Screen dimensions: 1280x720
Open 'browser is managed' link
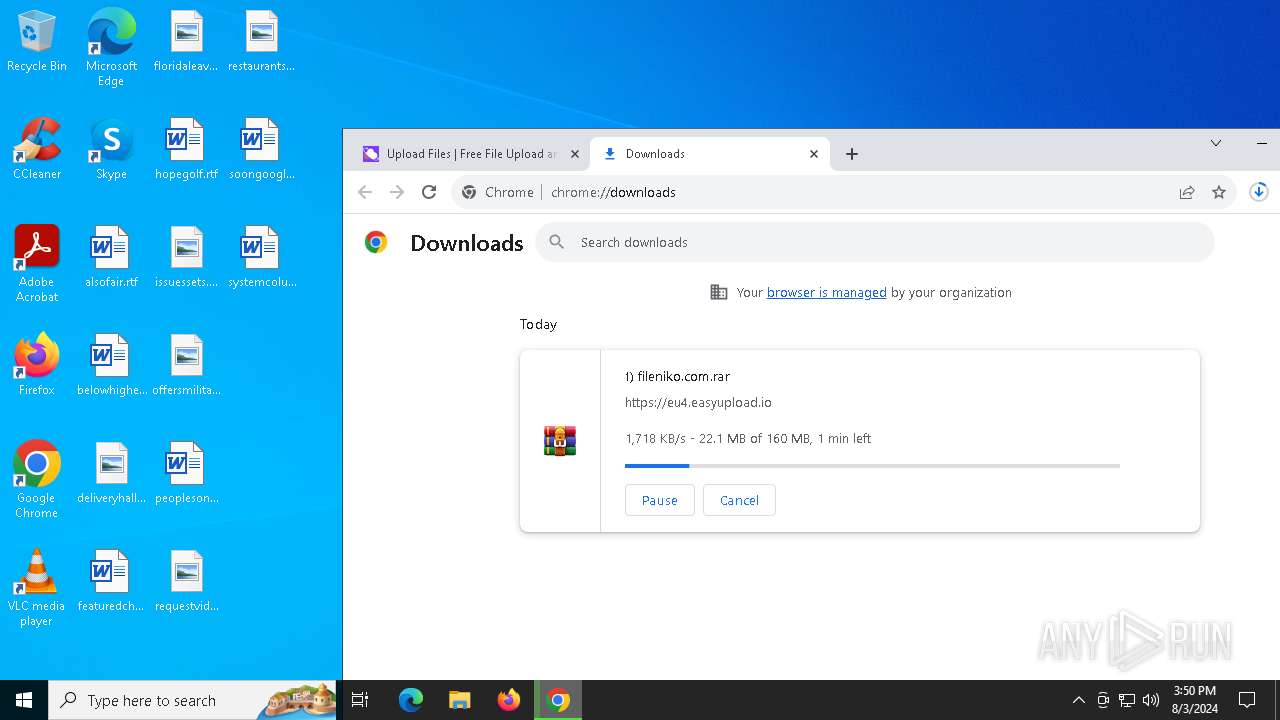point(826,293)
